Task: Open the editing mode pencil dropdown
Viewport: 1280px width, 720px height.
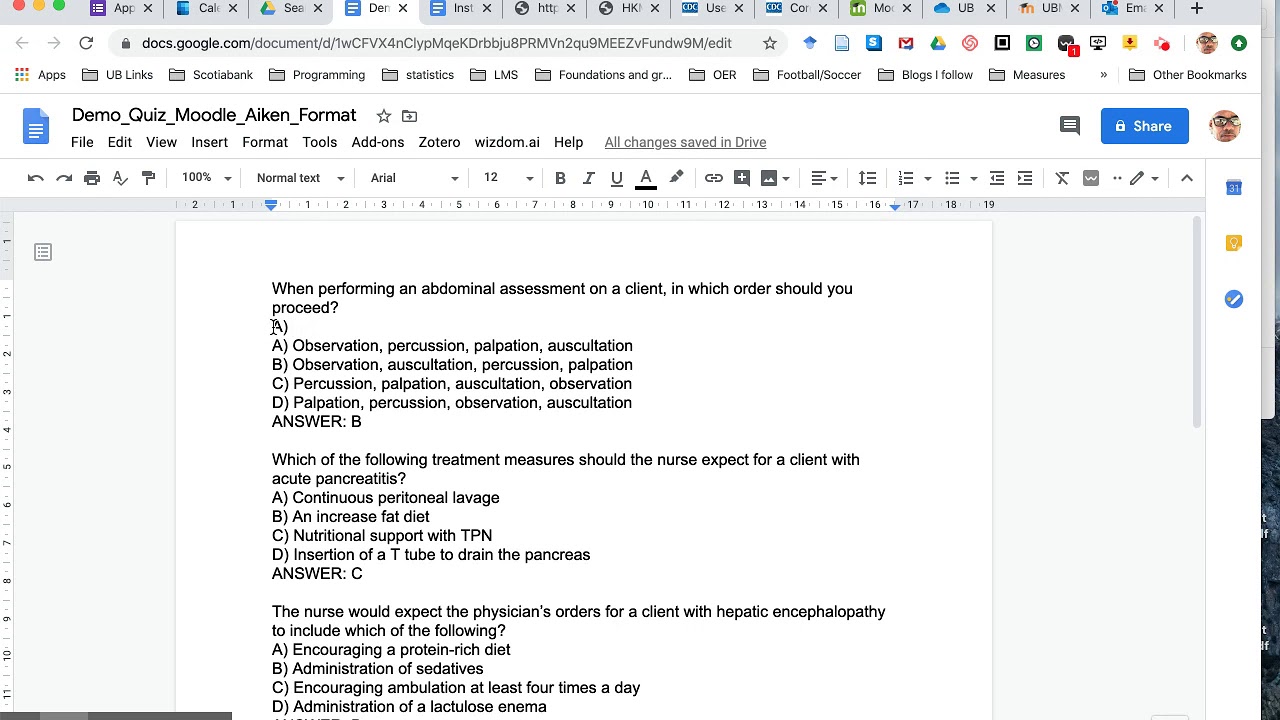Action: click(x=1144, y=178)
